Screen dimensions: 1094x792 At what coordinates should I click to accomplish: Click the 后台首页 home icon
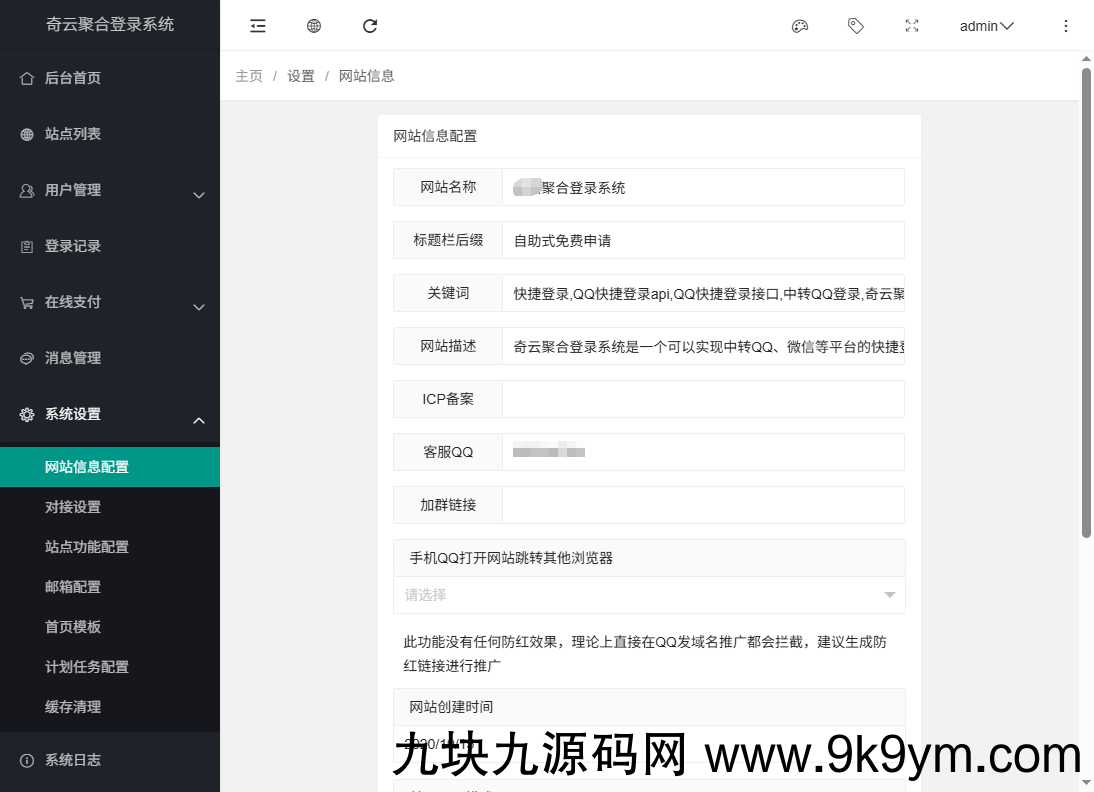pyautogui.click(x=27, y=78)
